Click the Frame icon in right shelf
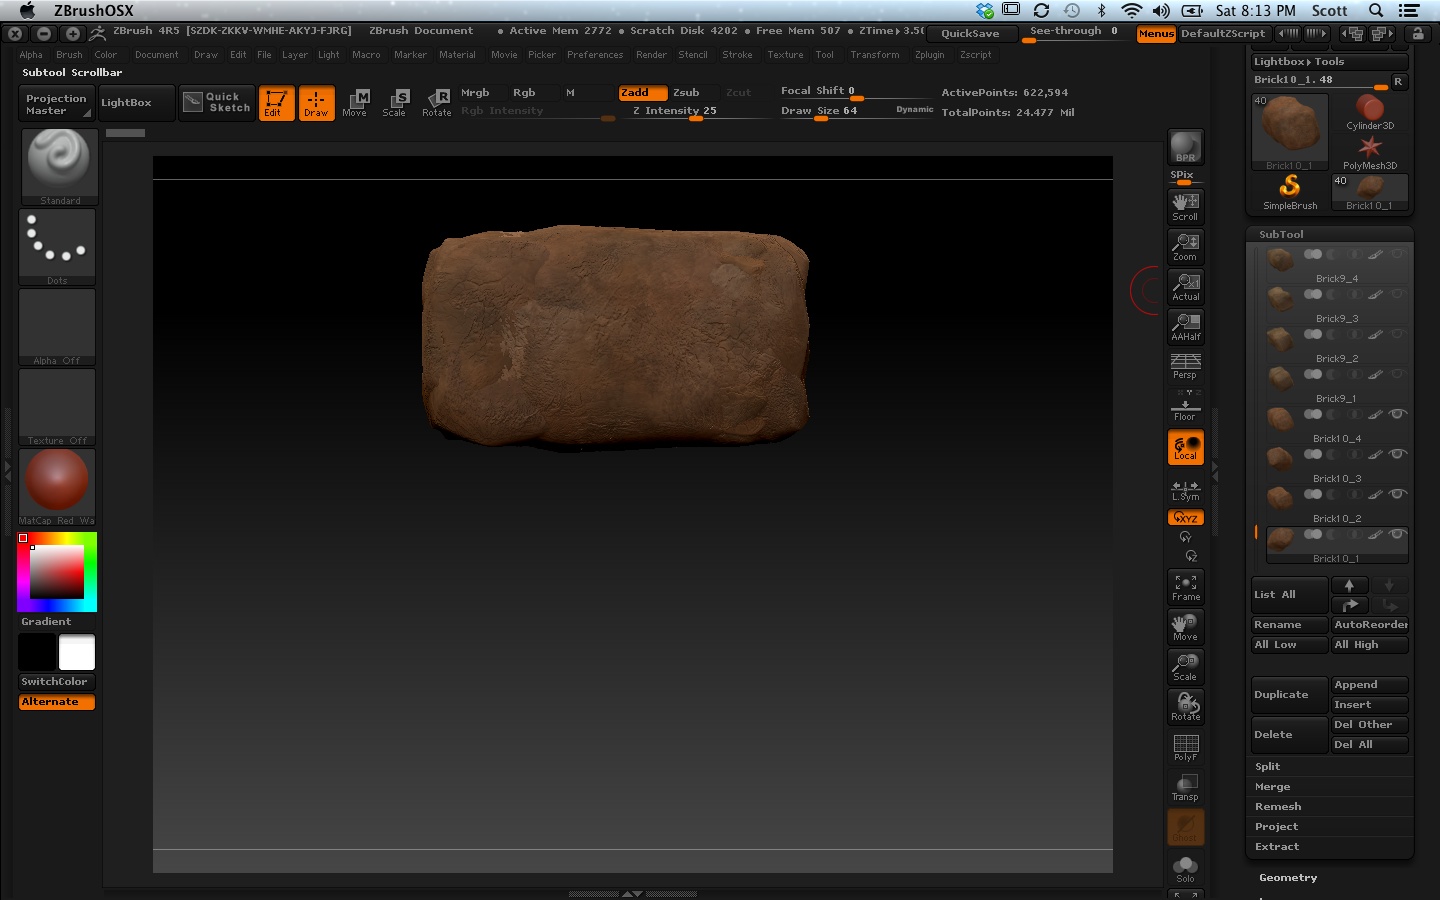 coord(1185,587)
